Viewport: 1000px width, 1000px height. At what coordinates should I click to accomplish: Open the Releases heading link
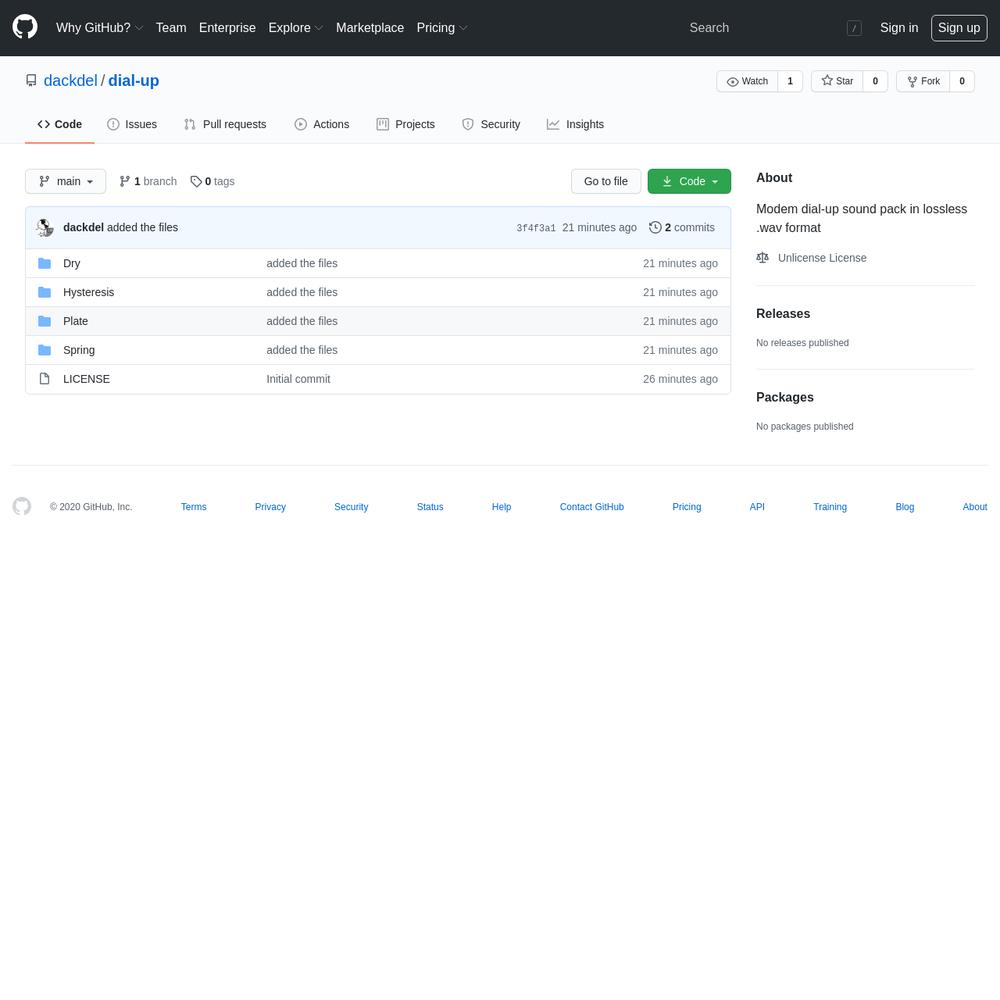click(x=783, y=314)
